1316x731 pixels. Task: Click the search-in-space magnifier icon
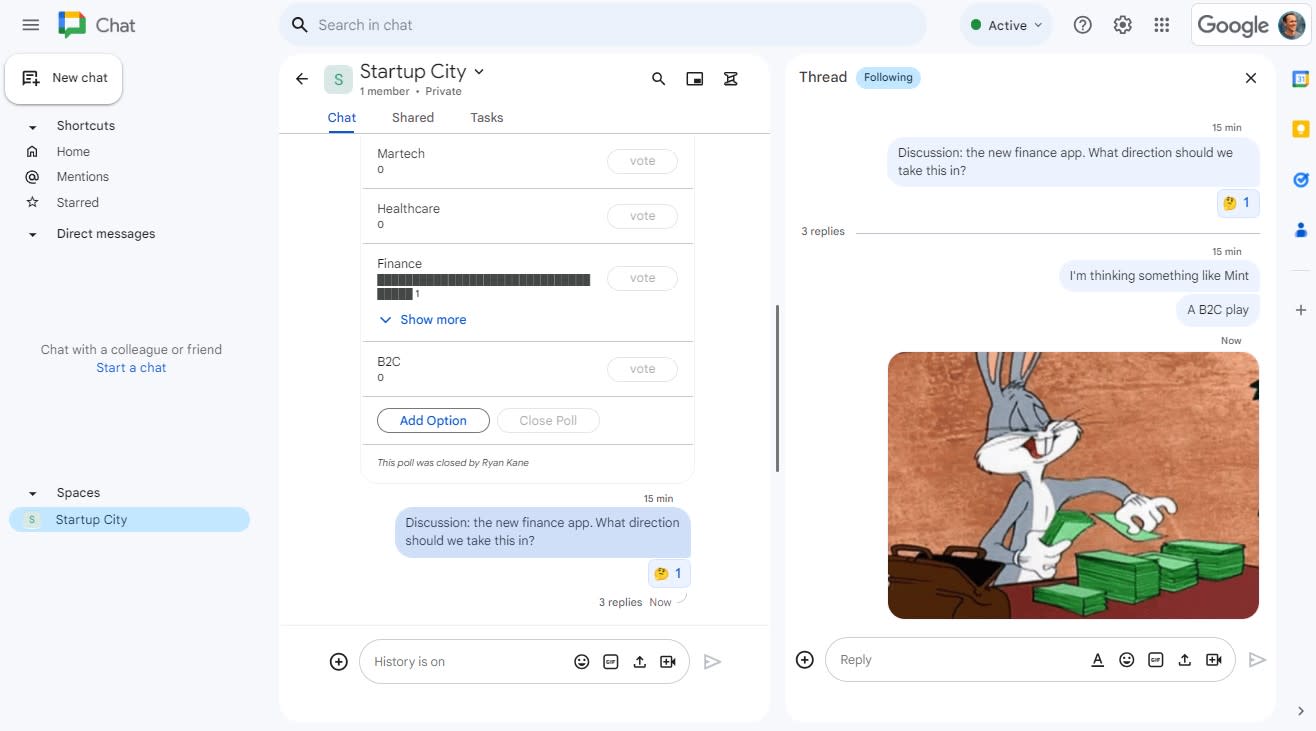tap(658, 78)
